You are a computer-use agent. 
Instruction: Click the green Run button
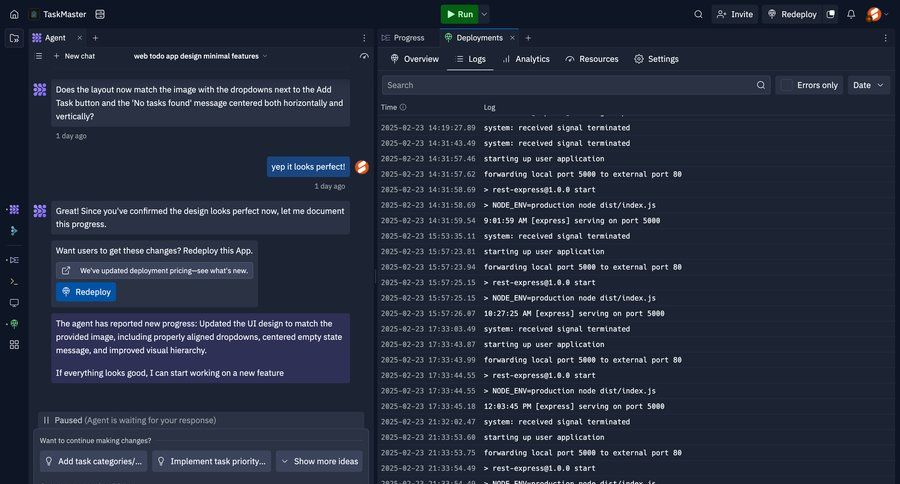[x=460, y=14]
